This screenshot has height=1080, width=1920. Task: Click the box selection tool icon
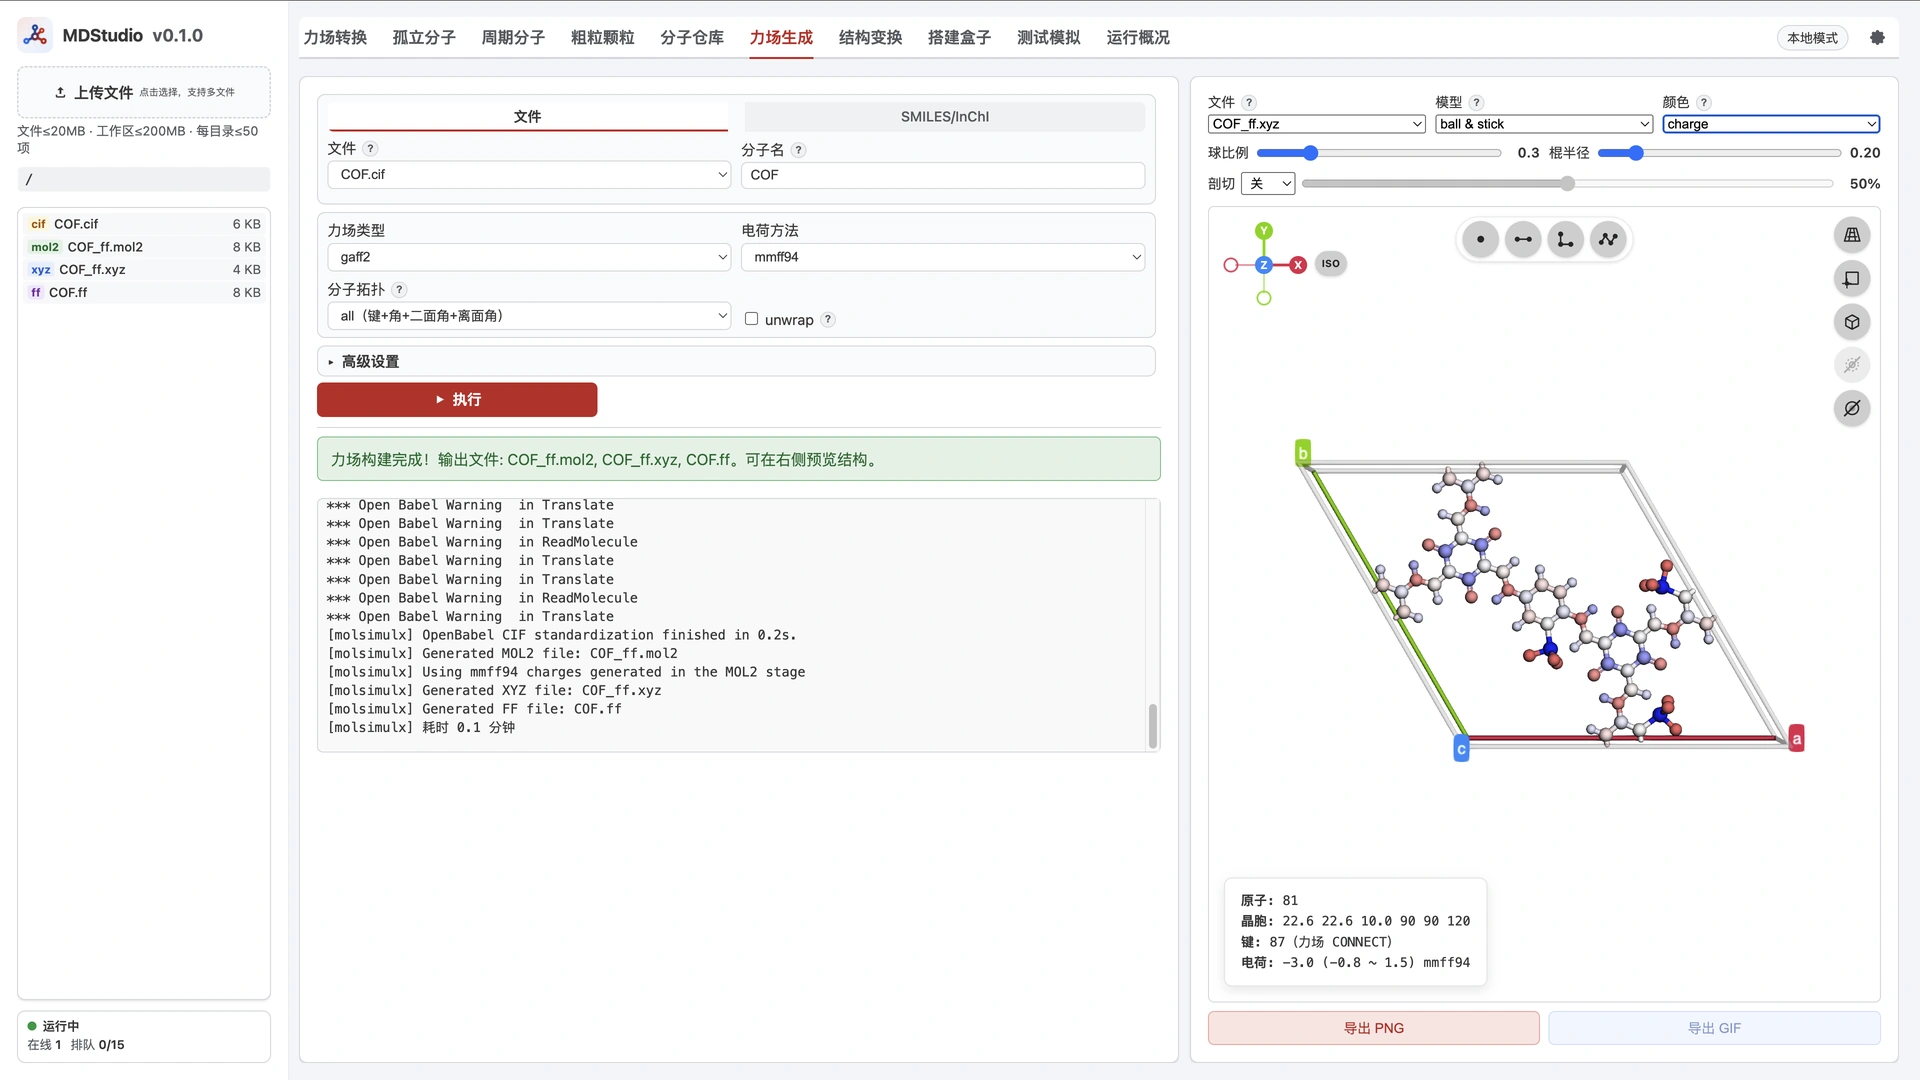point(1852,279)
